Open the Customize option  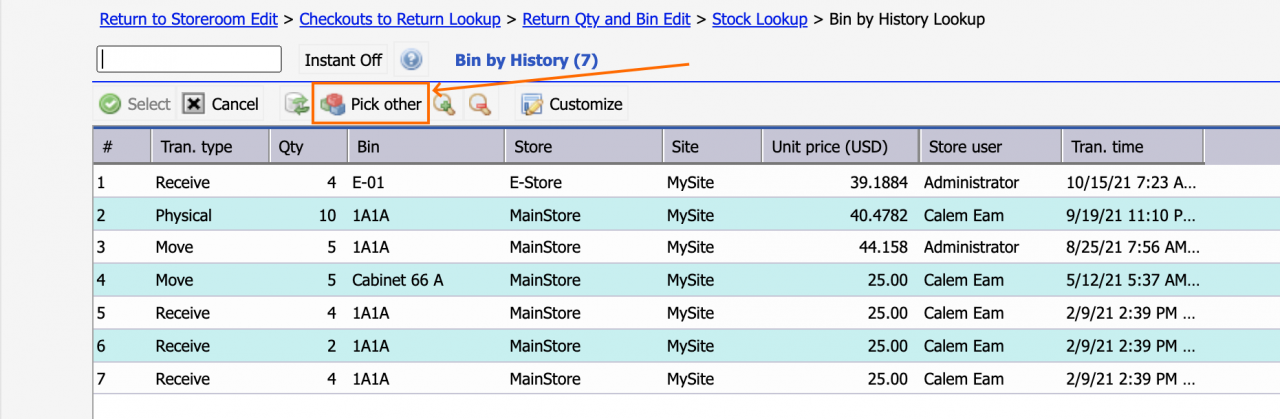572,104
